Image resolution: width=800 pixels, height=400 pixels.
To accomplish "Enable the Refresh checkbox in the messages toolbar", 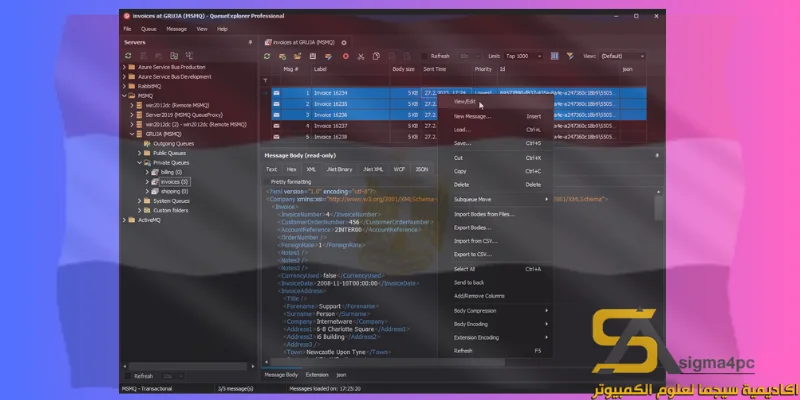I will [x=423, y=56].
